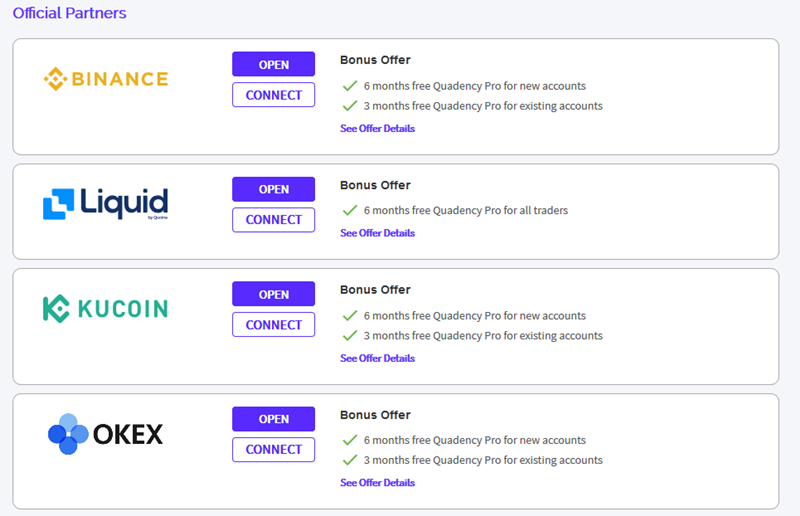View Binance See Offer Details link
This screenshot has height=516, width=800.
pyautogui.click(x=378, y=129)
